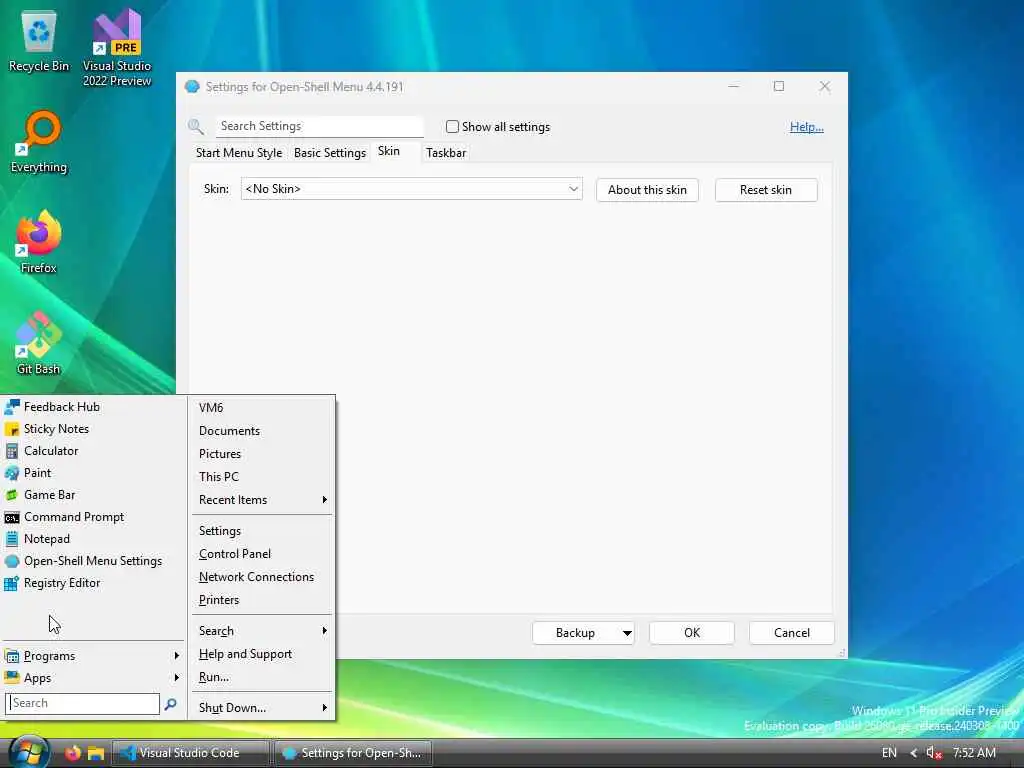Viewport: 1024px width, 768px height.
Task: Click the 7:52 AM taskbar clock
Action: pyautogui.click(x=974, y=753)
